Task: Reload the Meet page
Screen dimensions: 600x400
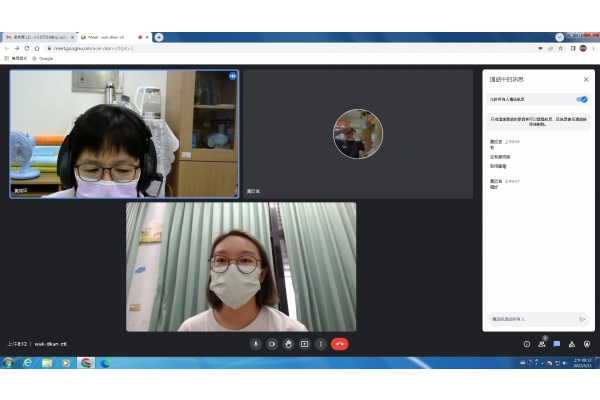Action: tap(27, 48)
